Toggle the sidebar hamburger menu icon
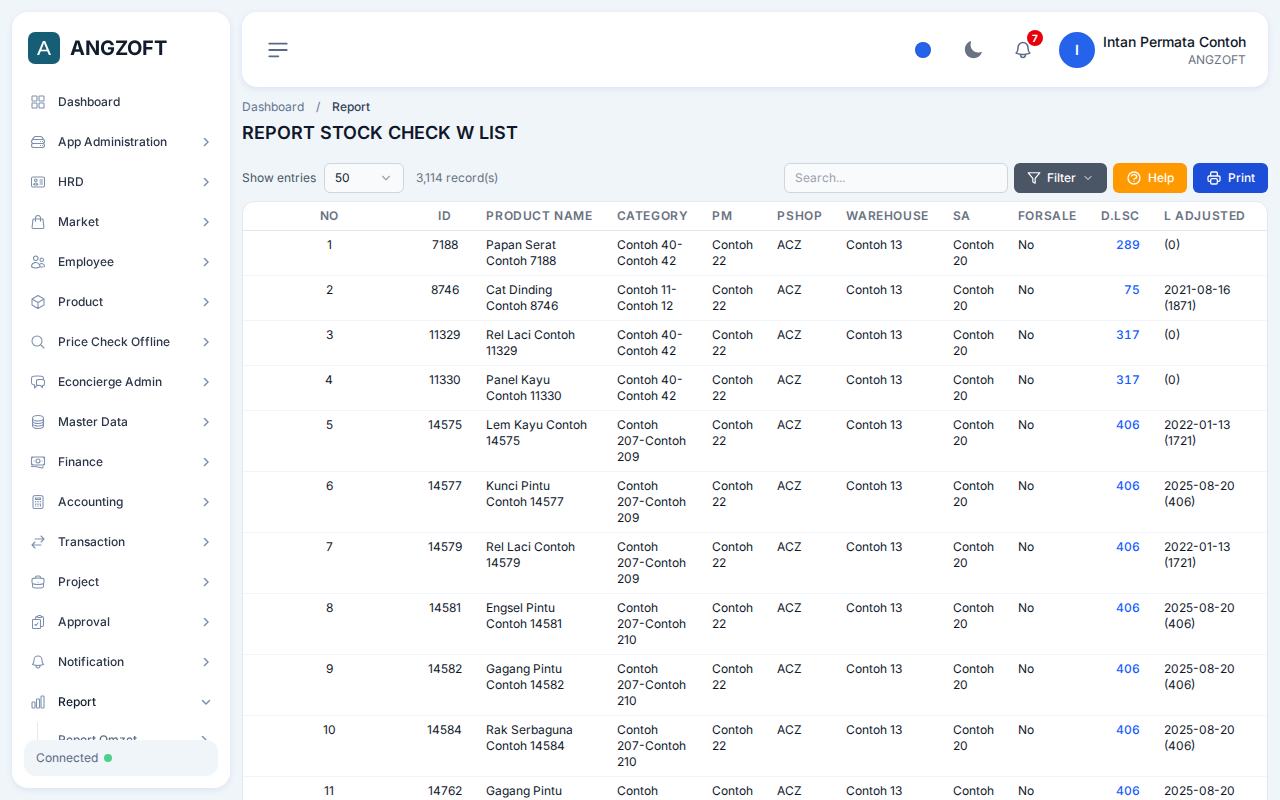Screen dimensions: 1280x800 click(278, 50)
